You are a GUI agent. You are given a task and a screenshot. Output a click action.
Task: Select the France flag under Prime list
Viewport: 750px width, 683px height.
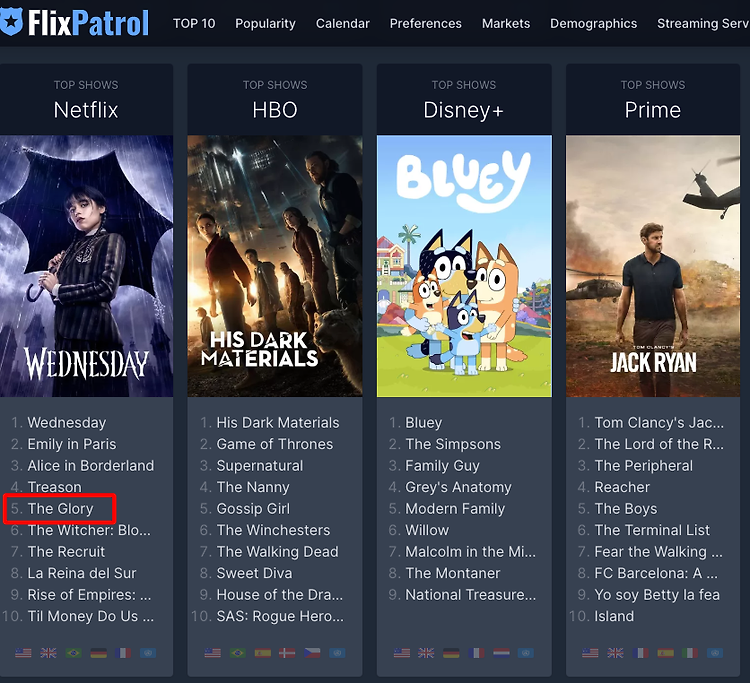(640, 653)
